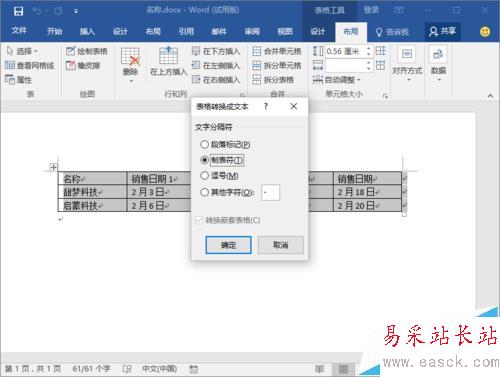500x377 pixels.
Task: Click 在下方插入 insert below
Action: coord(216,51)
